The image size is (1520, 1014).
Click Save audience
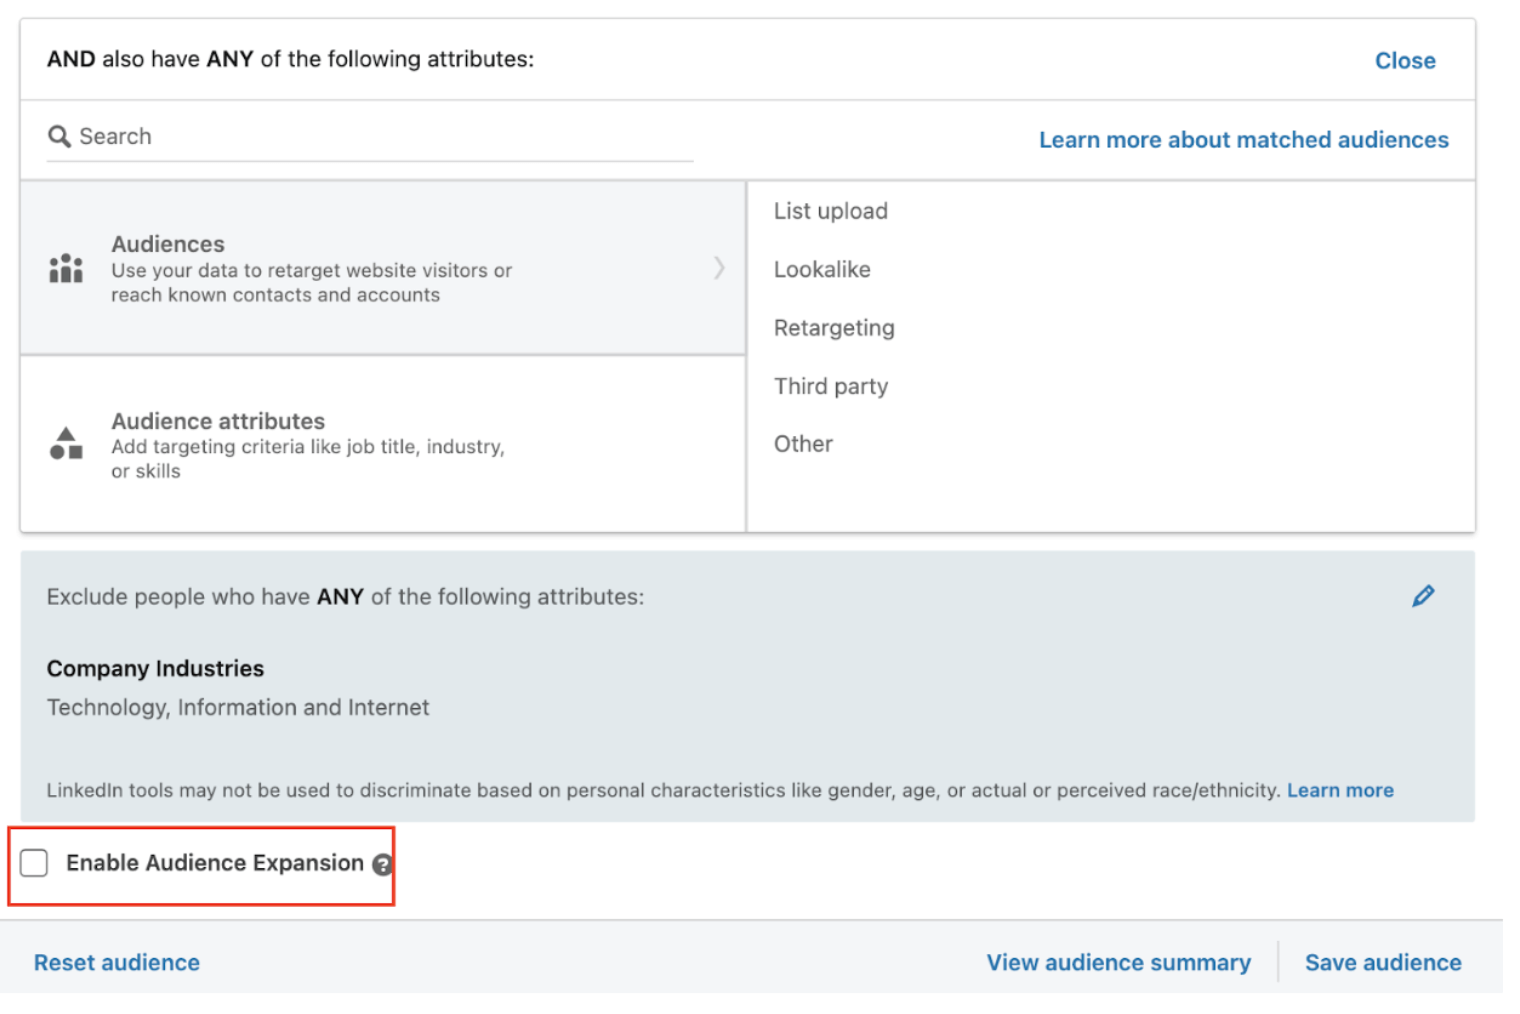coord(1382,962)
